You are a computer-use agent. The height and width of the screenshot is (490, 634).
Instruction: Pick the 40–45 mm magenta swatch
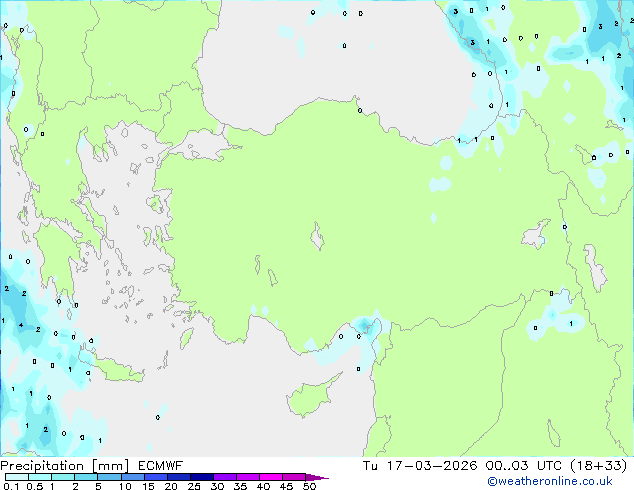point(271,477)
